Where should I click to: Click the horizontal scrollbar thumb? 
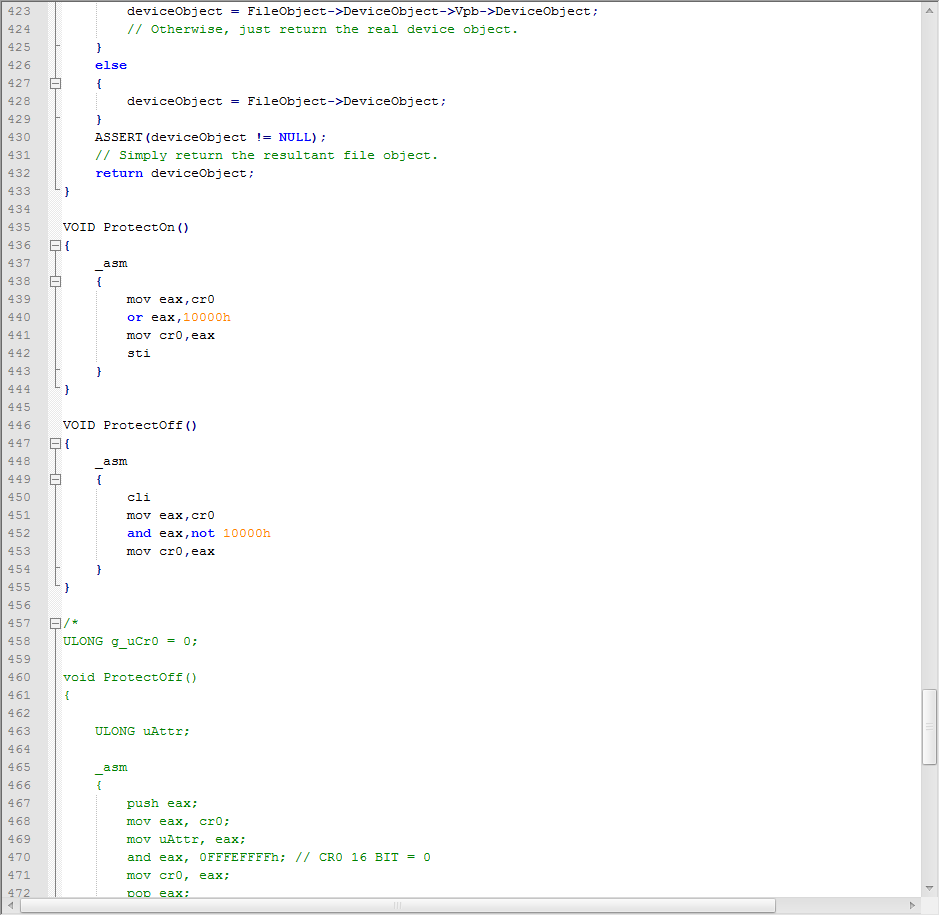397,905
